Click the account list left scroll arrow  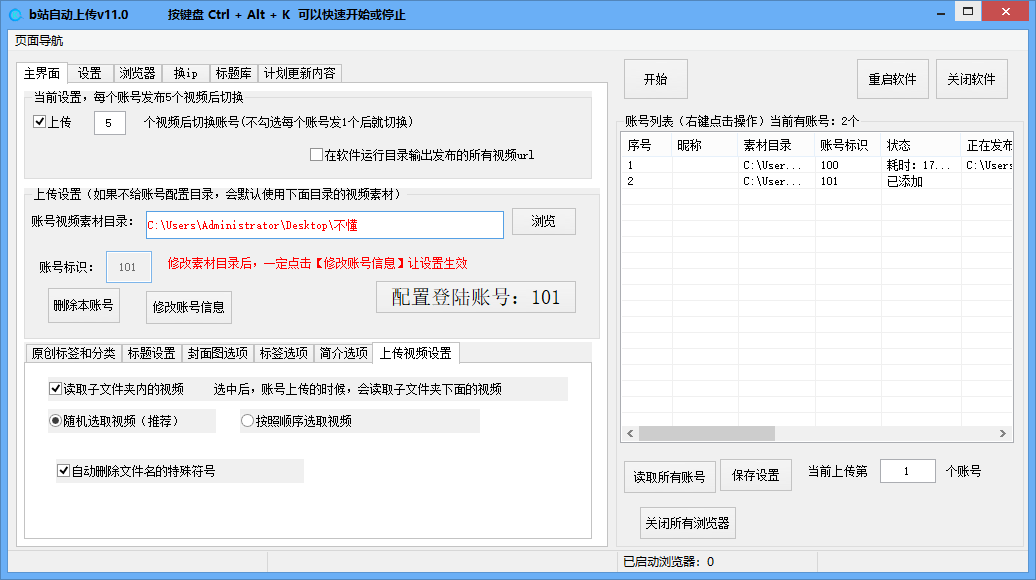630,433
